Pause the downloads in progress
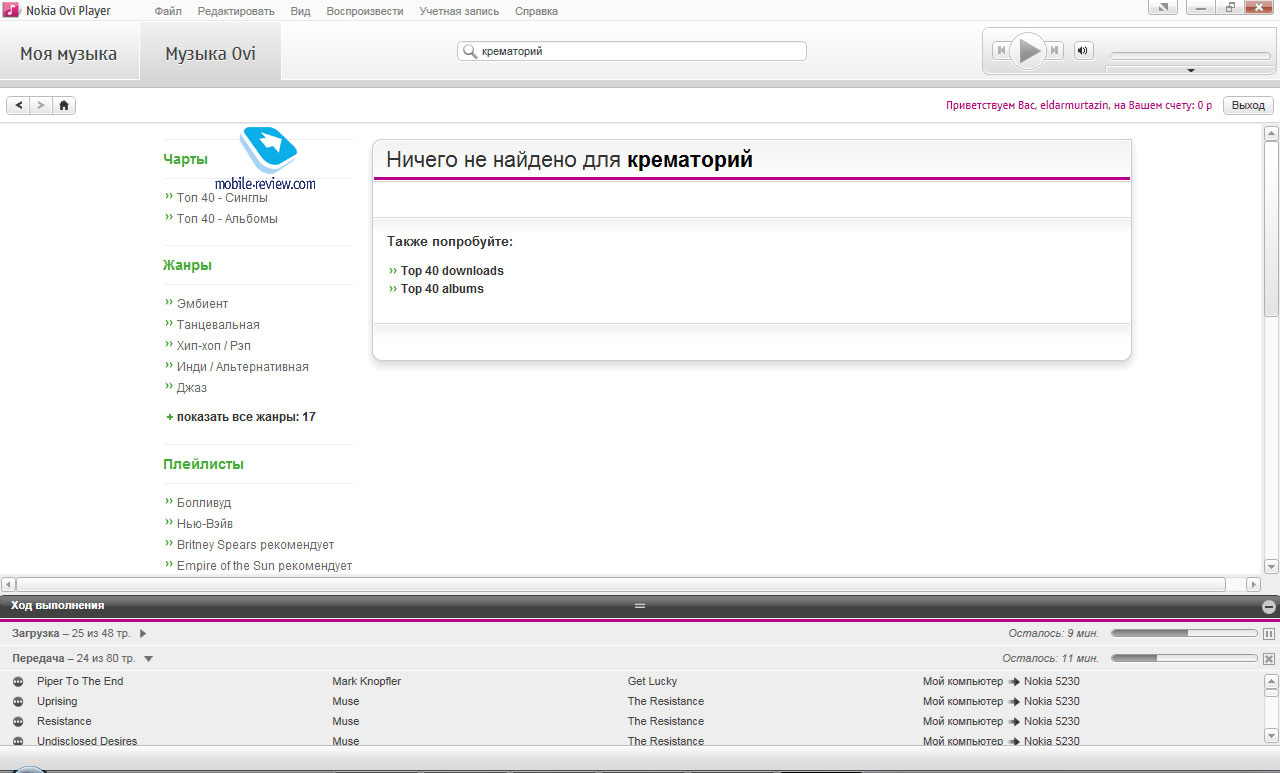Image resolution: width=1280 pixels, height=773 pixels. click(1269, 633)
